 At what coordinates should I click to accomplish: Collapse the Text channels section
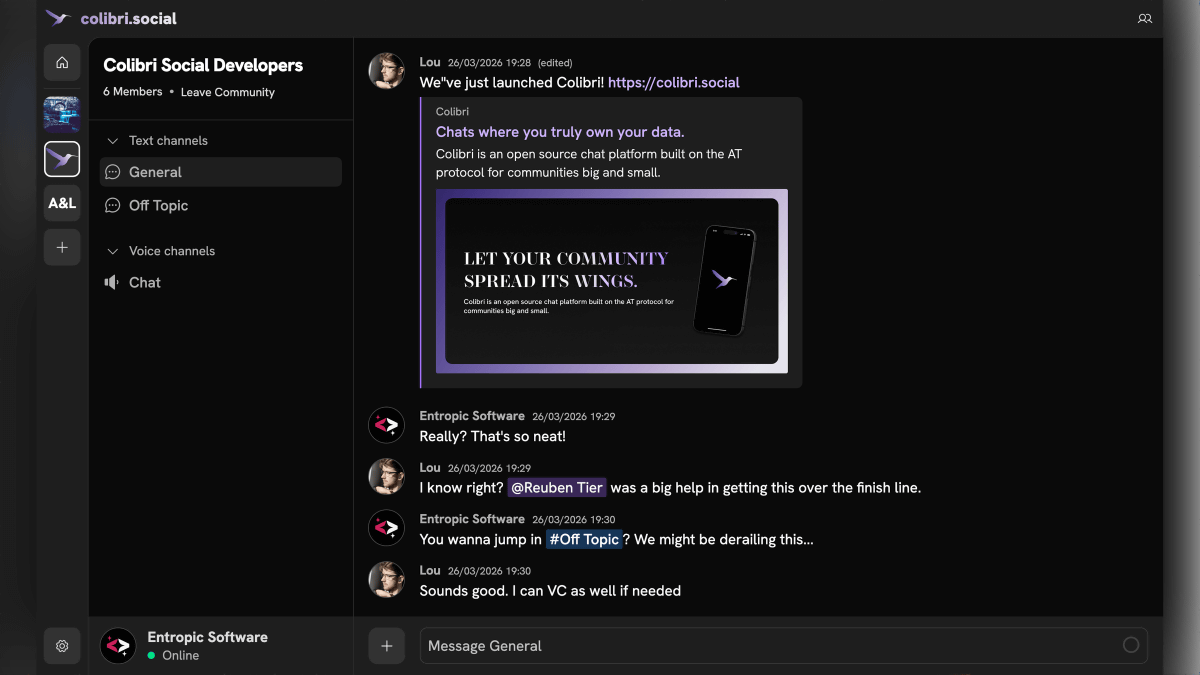[113, 141]
